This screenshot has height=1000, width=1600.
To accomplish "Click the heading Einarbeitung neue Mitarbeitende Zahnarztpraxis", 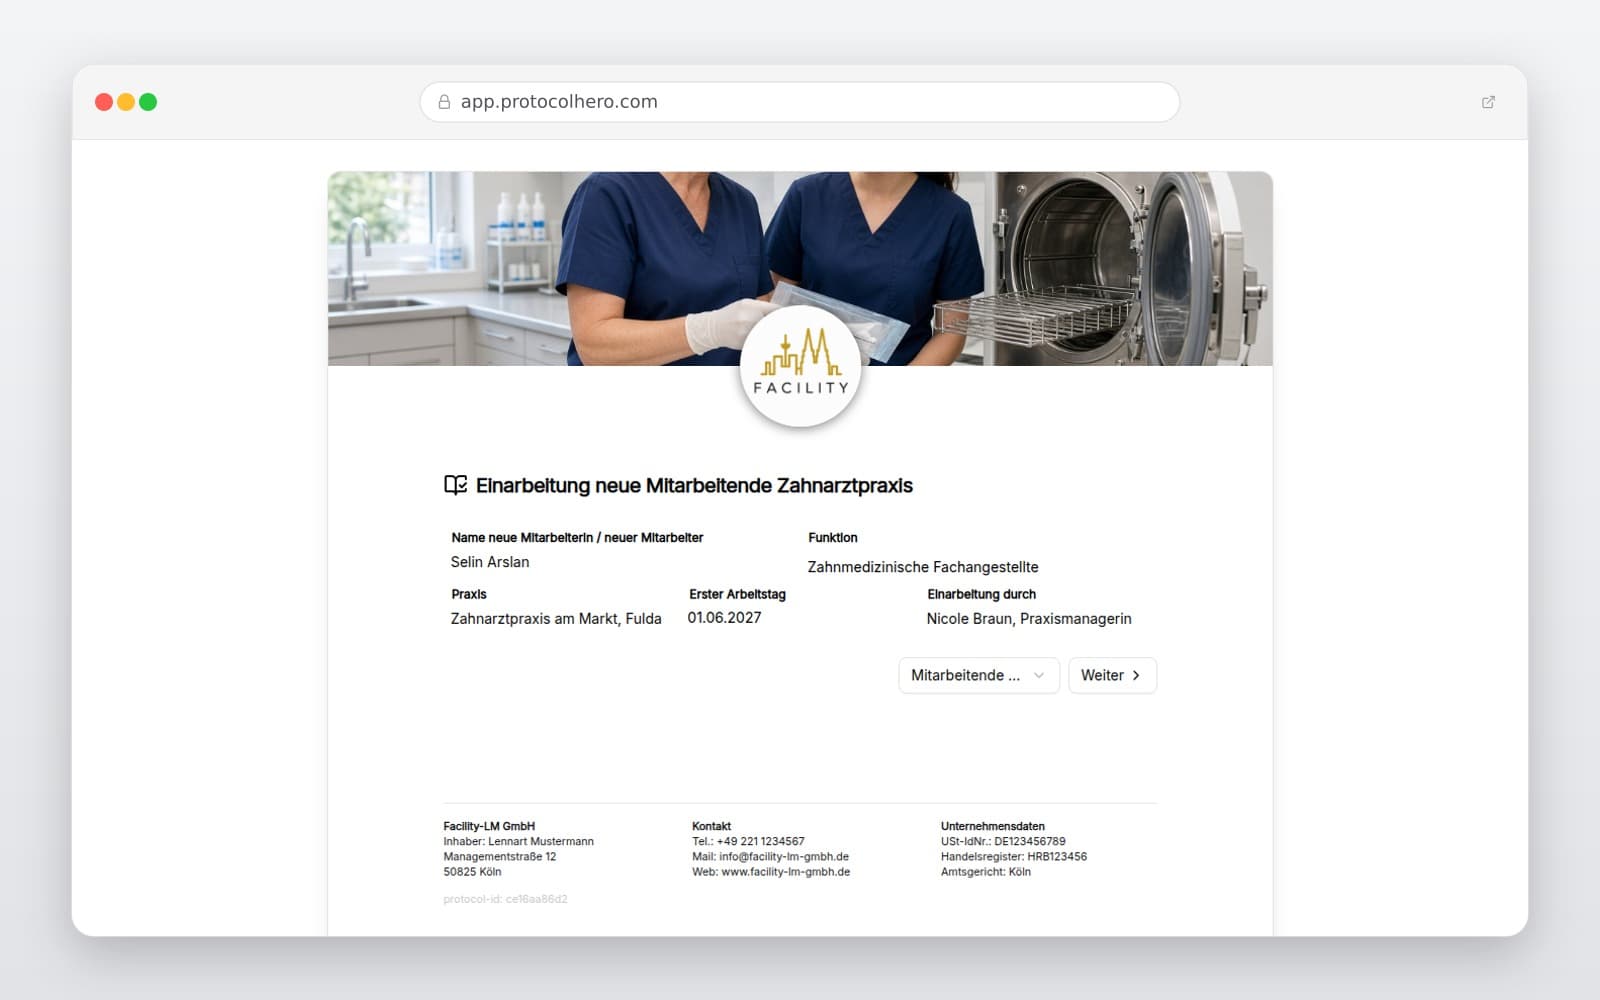I will click(x=694, y=485).
